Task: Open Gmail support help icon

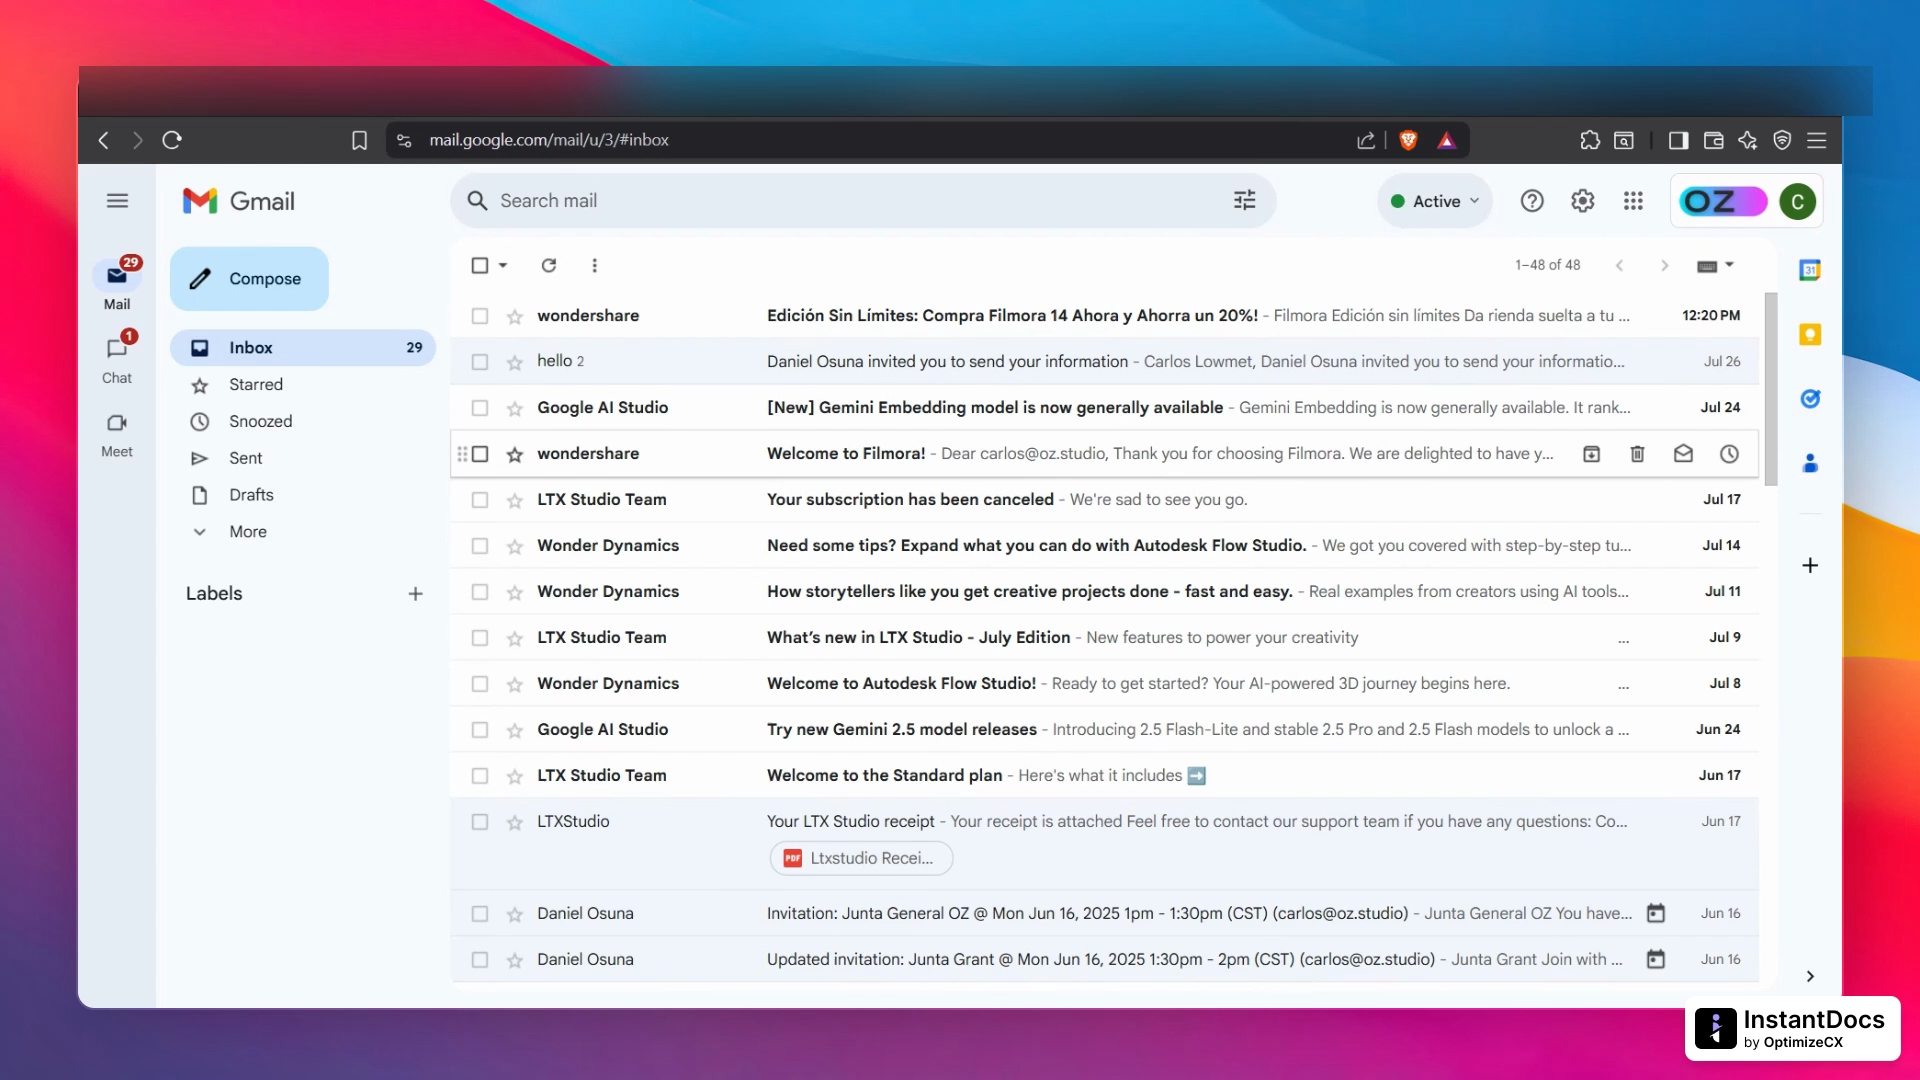Action: coord(1532,201)
